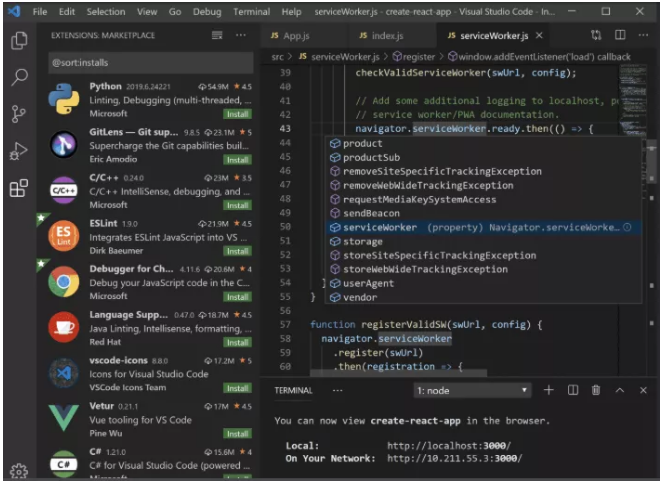Install the Language Support Java extension

click(237, 343)
